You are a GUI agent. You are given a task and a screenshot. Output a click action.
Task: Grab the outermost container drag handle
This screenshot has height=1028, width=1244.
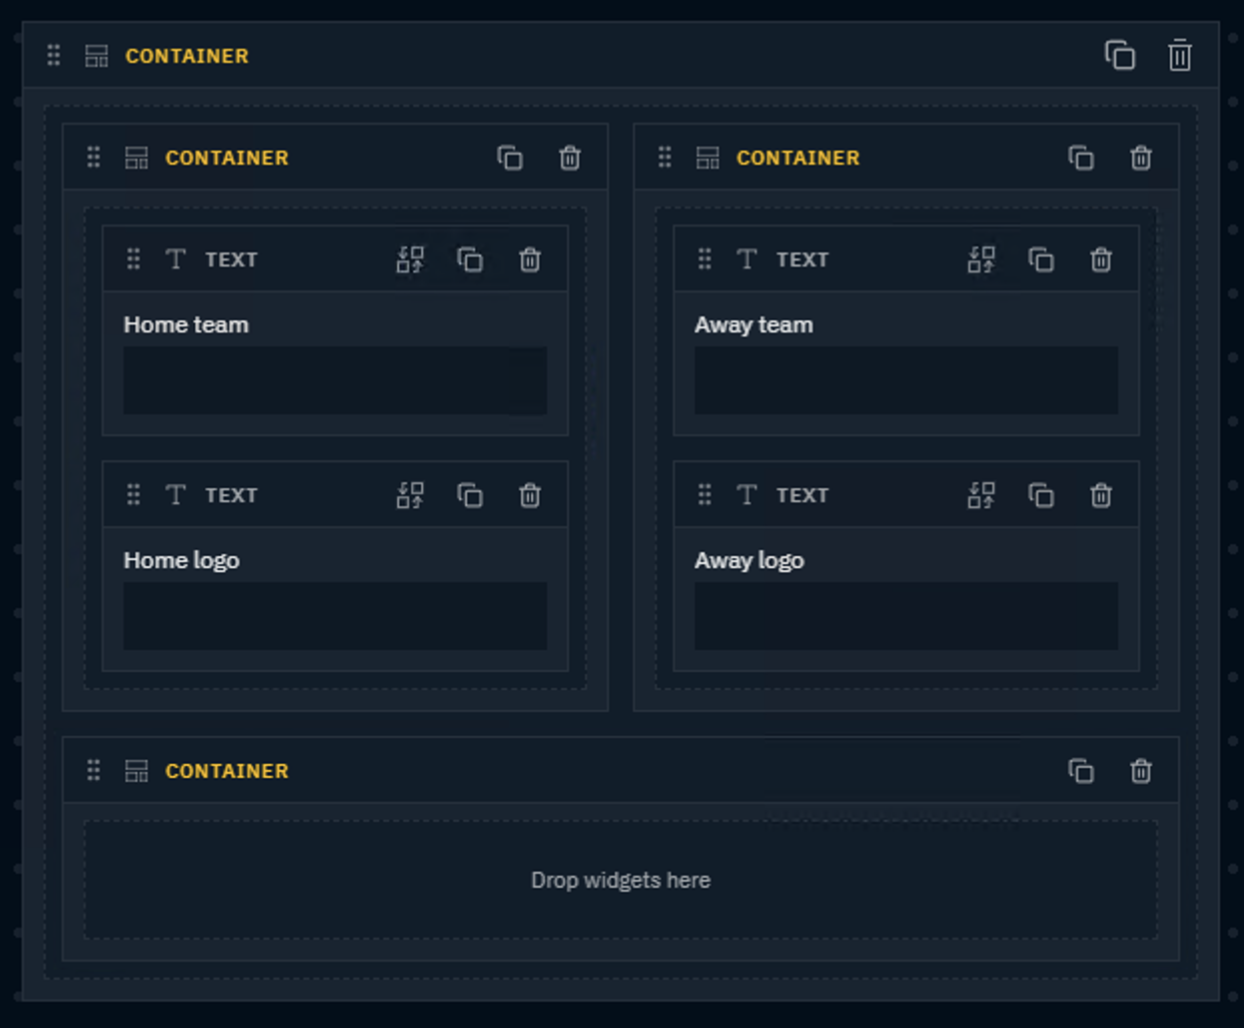pos(54,55)
